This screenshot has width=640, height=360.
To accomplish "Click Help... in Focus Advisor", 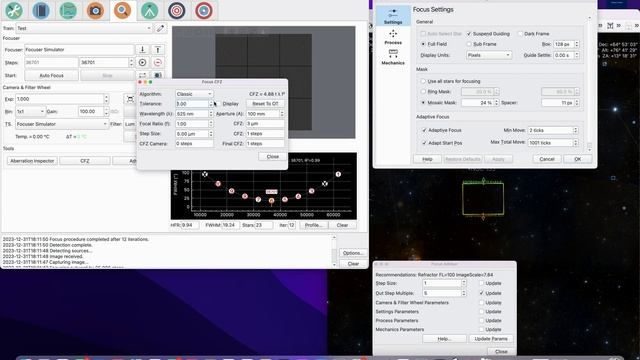I will point(444,339).
